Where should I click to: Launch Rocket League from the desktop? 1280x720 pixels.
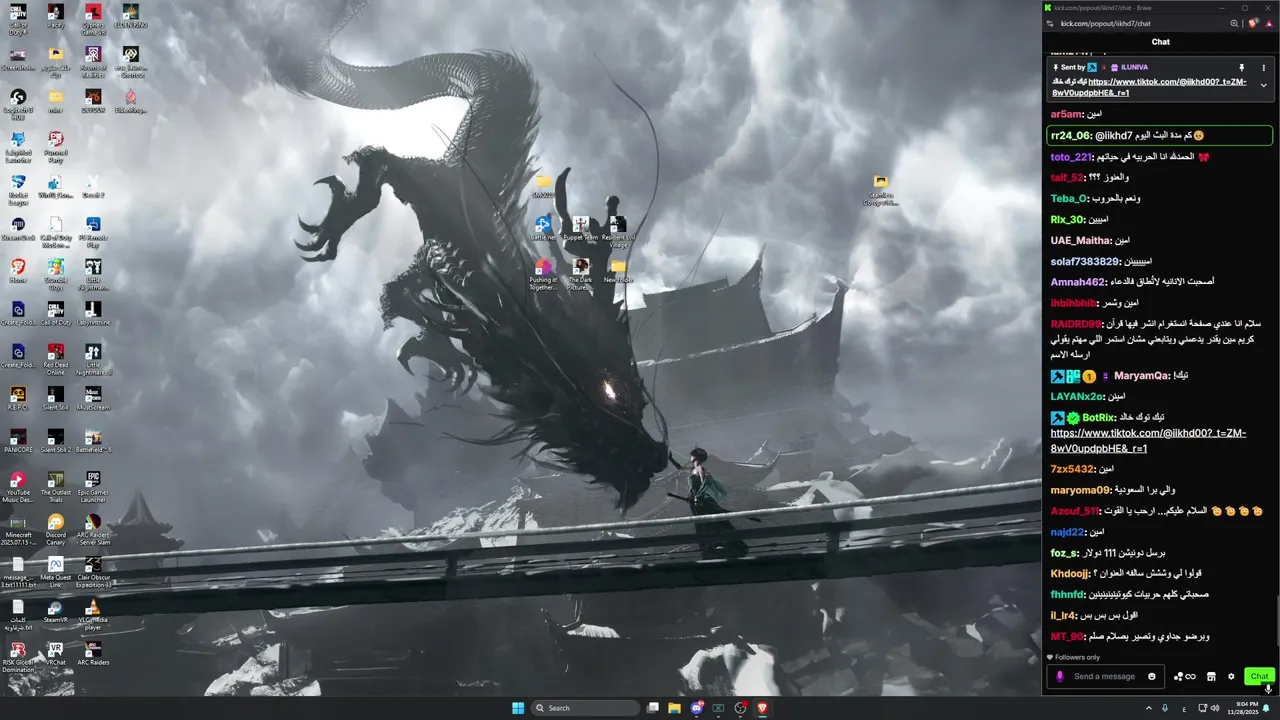(18, 189)
